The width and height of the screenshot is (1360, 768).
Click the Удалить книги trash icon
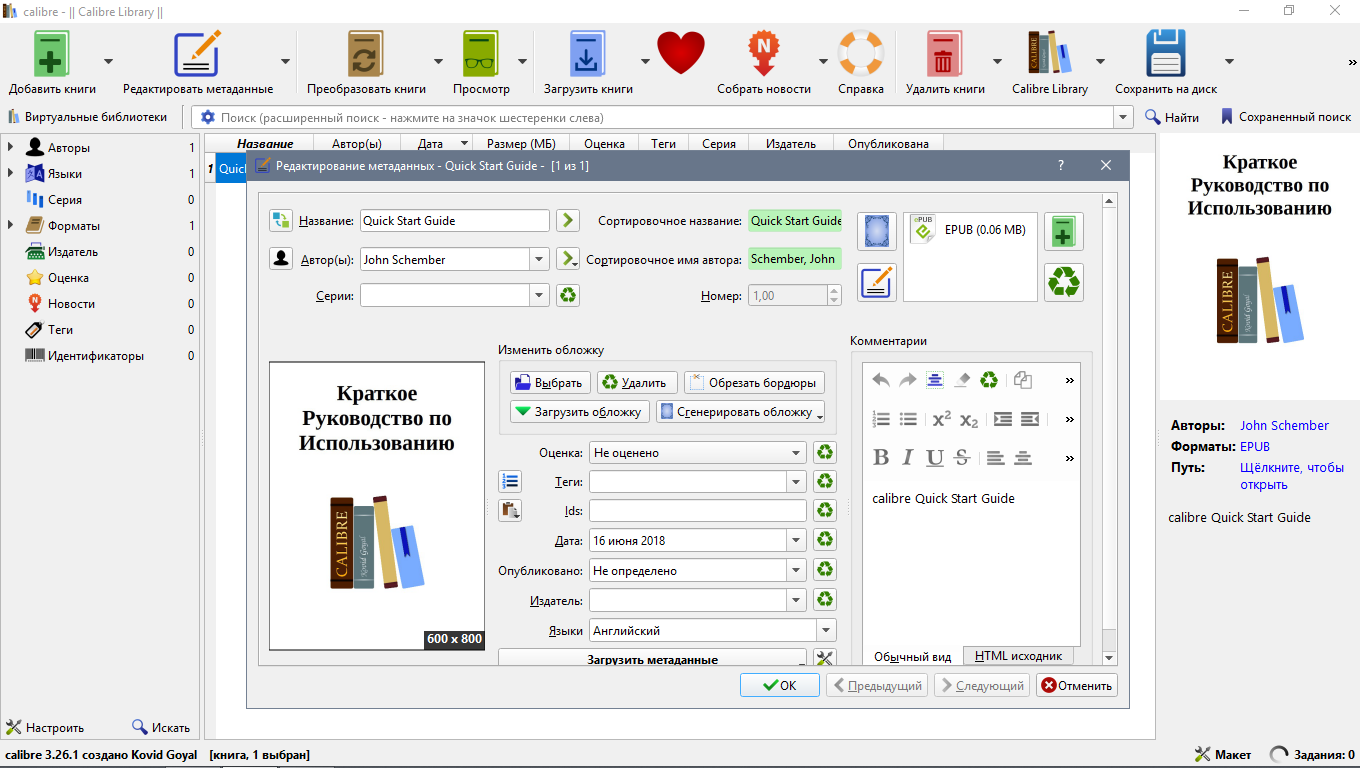point(944,53)
